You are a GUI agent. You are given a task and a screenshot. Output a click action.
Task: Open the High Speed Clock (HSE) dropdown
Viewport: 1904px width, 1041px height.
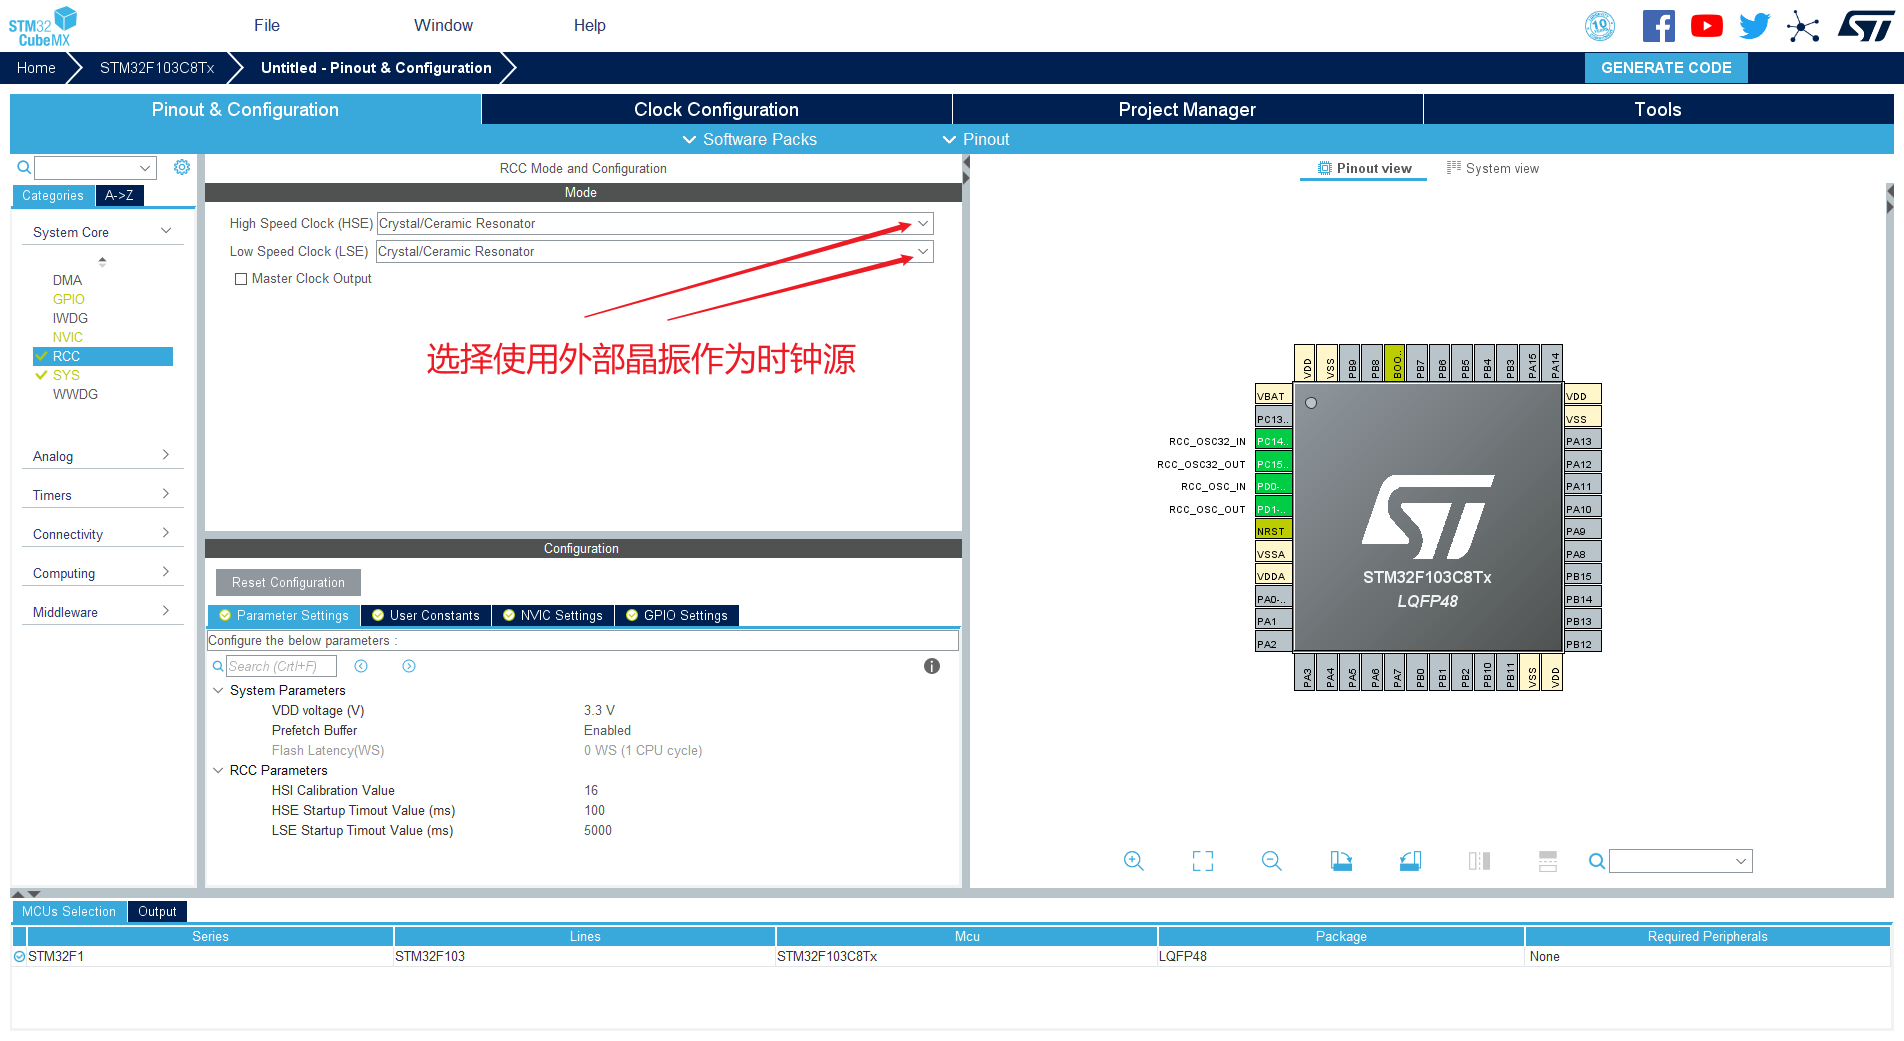tap(655, 223)
